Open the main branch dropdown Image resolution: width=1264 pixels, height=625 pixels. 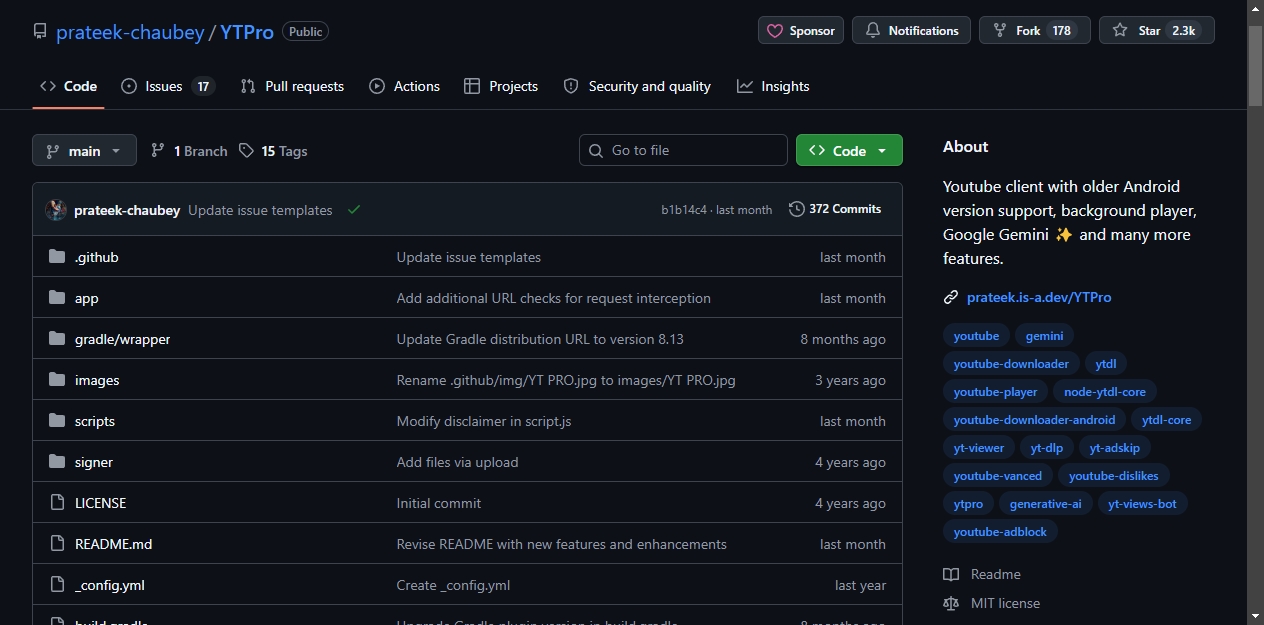pos(84,151)
